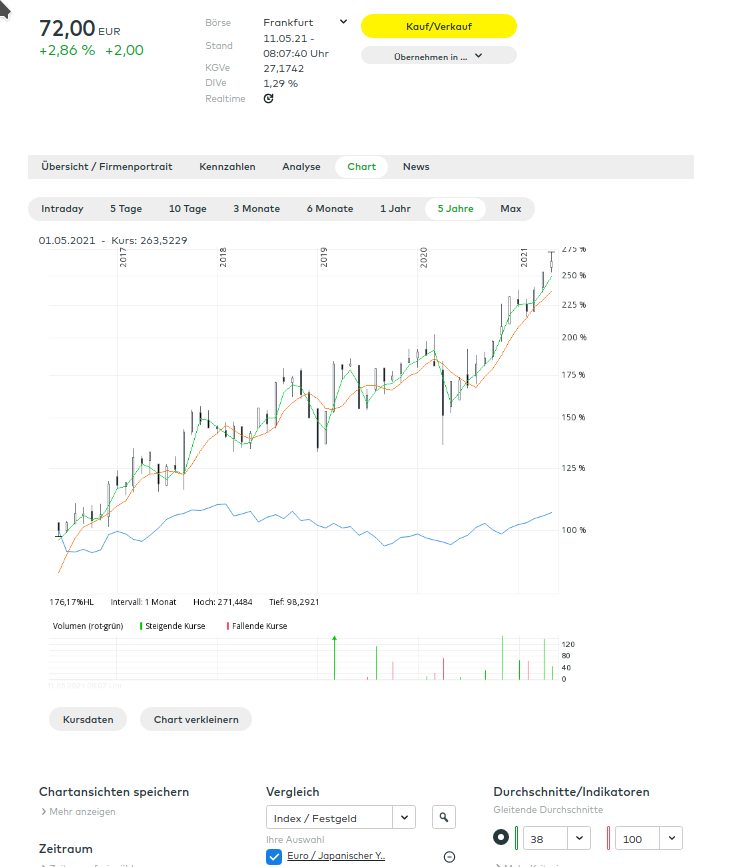Viewport: 748px width, 867px height.
Task: Open Kursdaten below the chart
Action: 88,719
